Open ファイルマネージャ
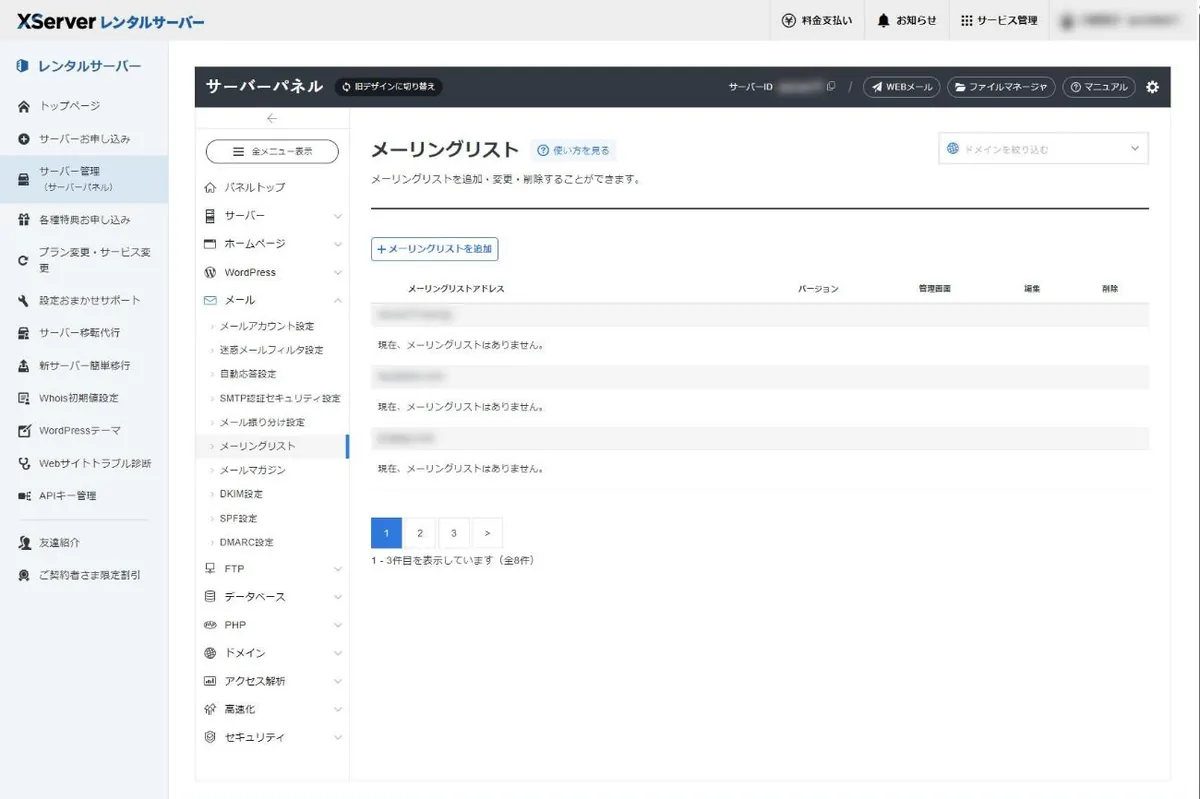The image size is (1200, 799). tap(1001, 87)
